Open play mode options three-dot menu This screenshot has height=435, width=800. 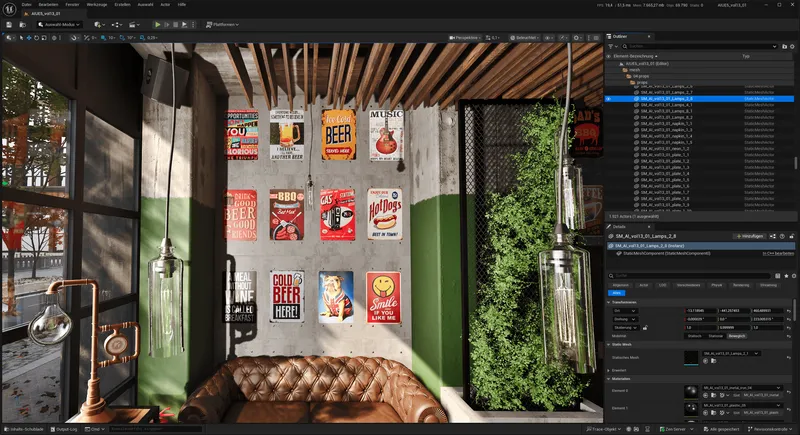[193, 24]
